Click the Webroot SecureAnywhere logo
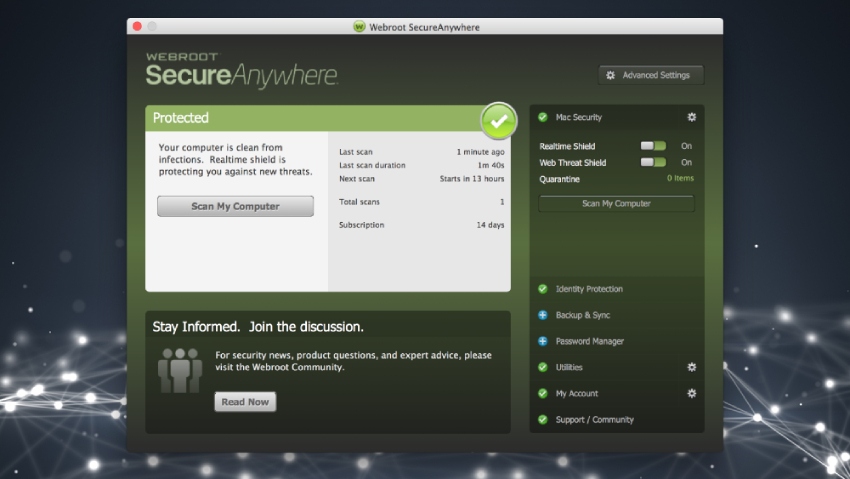The height and width of the screenshot is (479, 850). coord(241,70)
